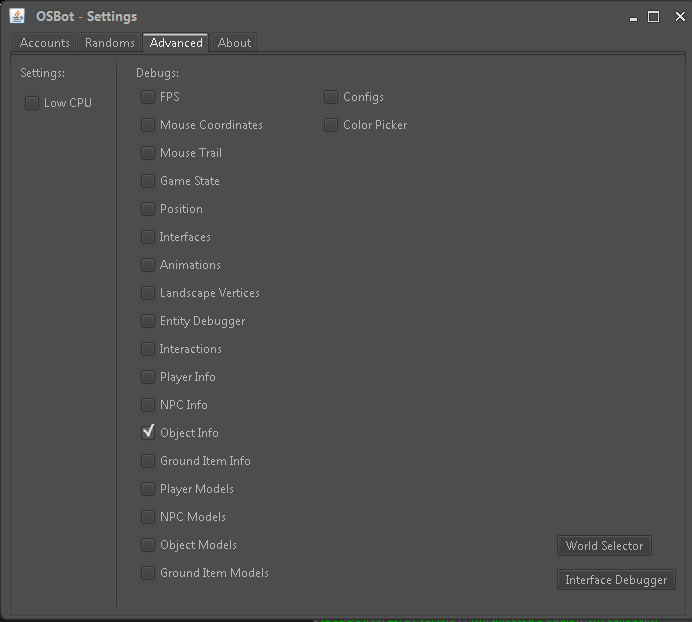This screenshot has width=692, height=622.
Task: Check the Animations option
Action: point(148,265)
